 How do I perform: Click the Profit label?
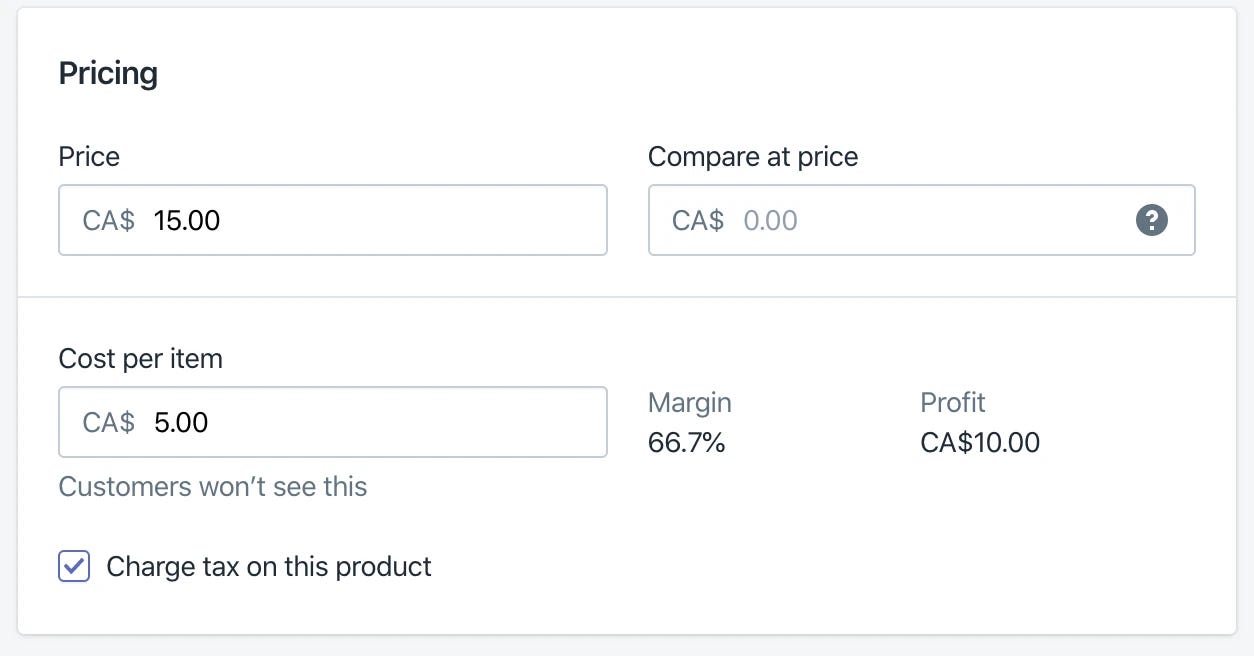[x=952, y=402]
